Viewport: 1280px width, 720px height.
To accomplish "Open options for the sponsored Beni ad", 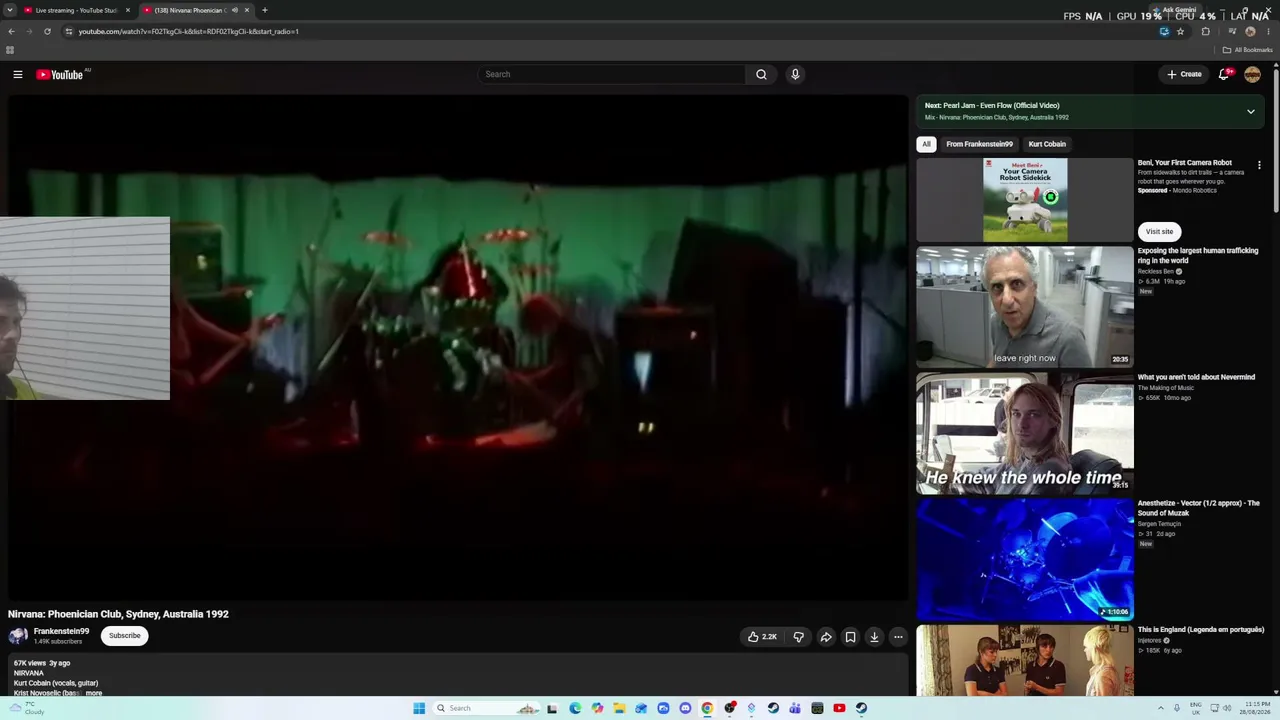I will click(1259, 165).
